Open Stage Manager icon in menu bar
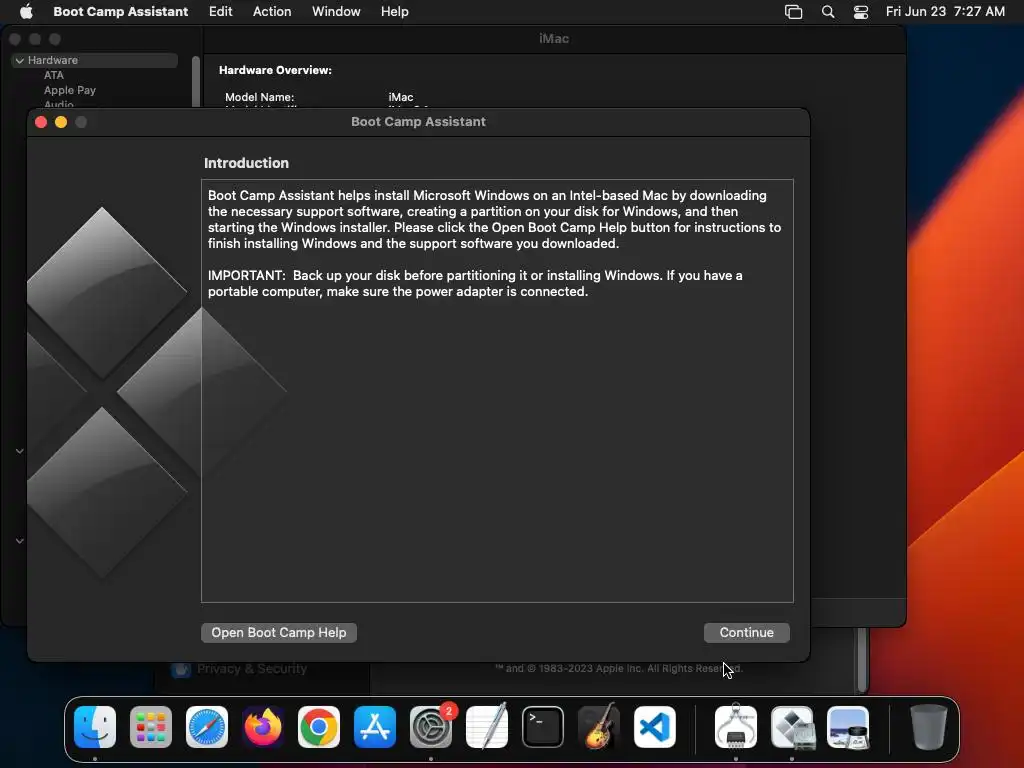Image resolution: width=1024 pixels, height=768 pixels. (793, 12)
